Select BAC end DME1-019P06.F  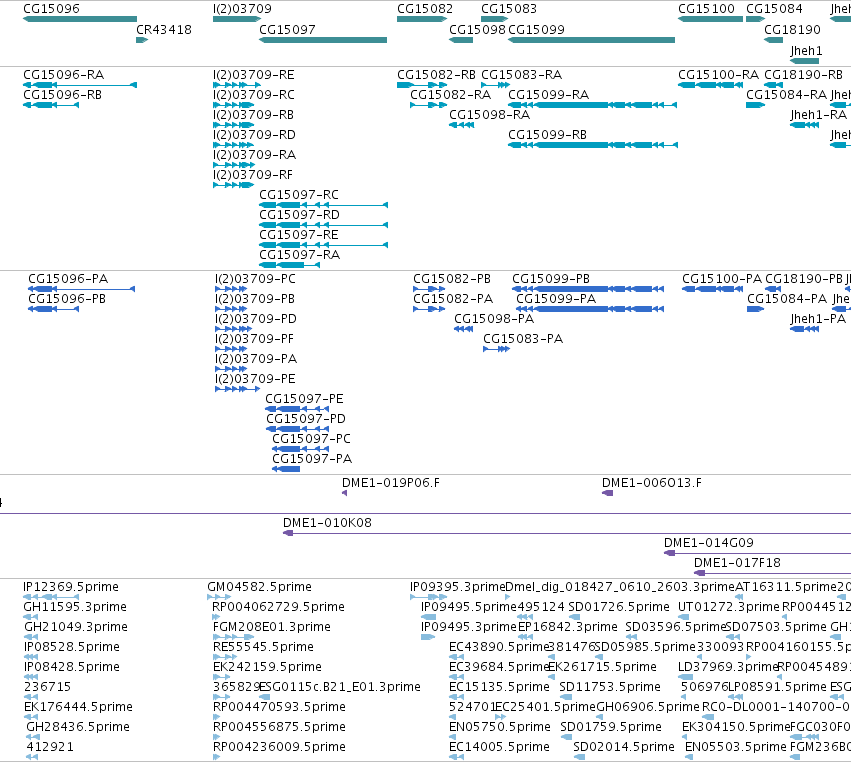(391, 483)
